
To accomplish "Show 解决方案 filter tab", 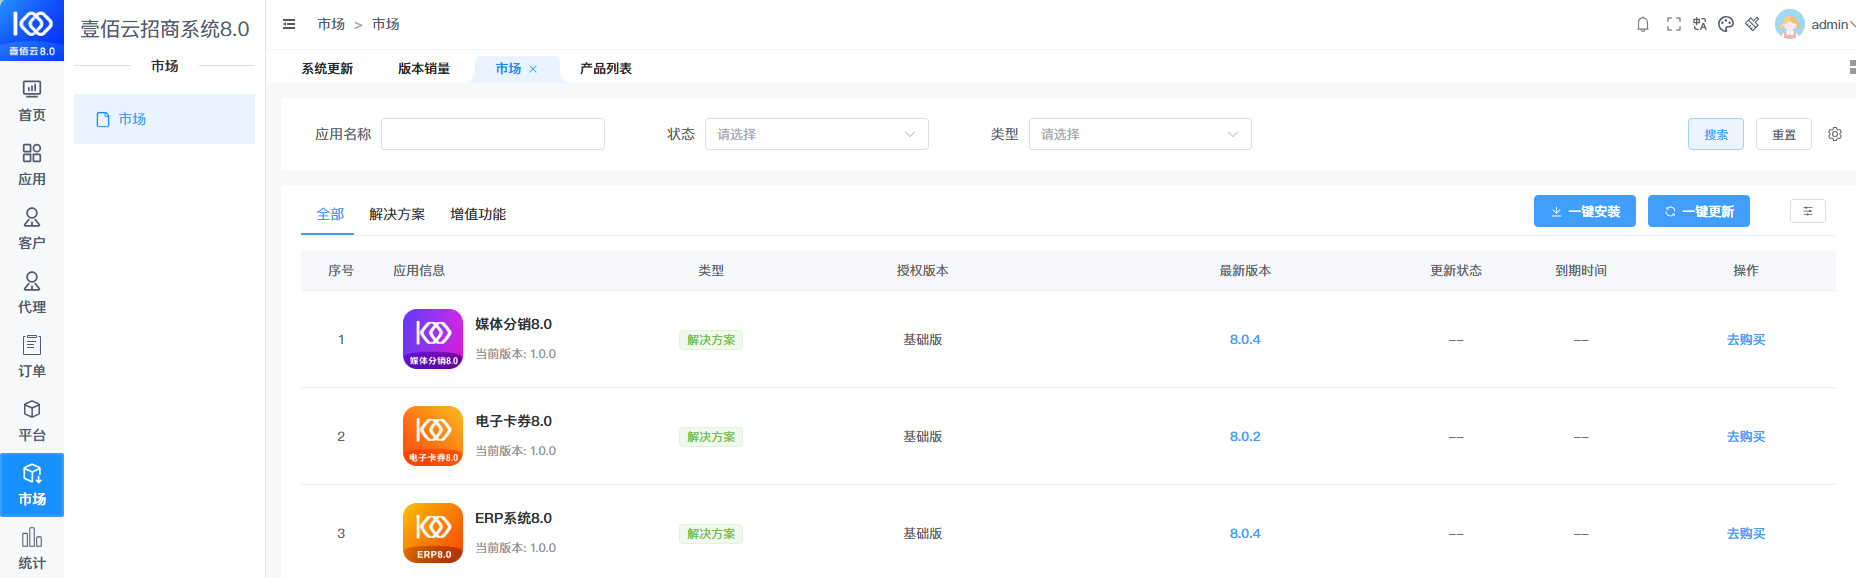I will click(397, 214).
